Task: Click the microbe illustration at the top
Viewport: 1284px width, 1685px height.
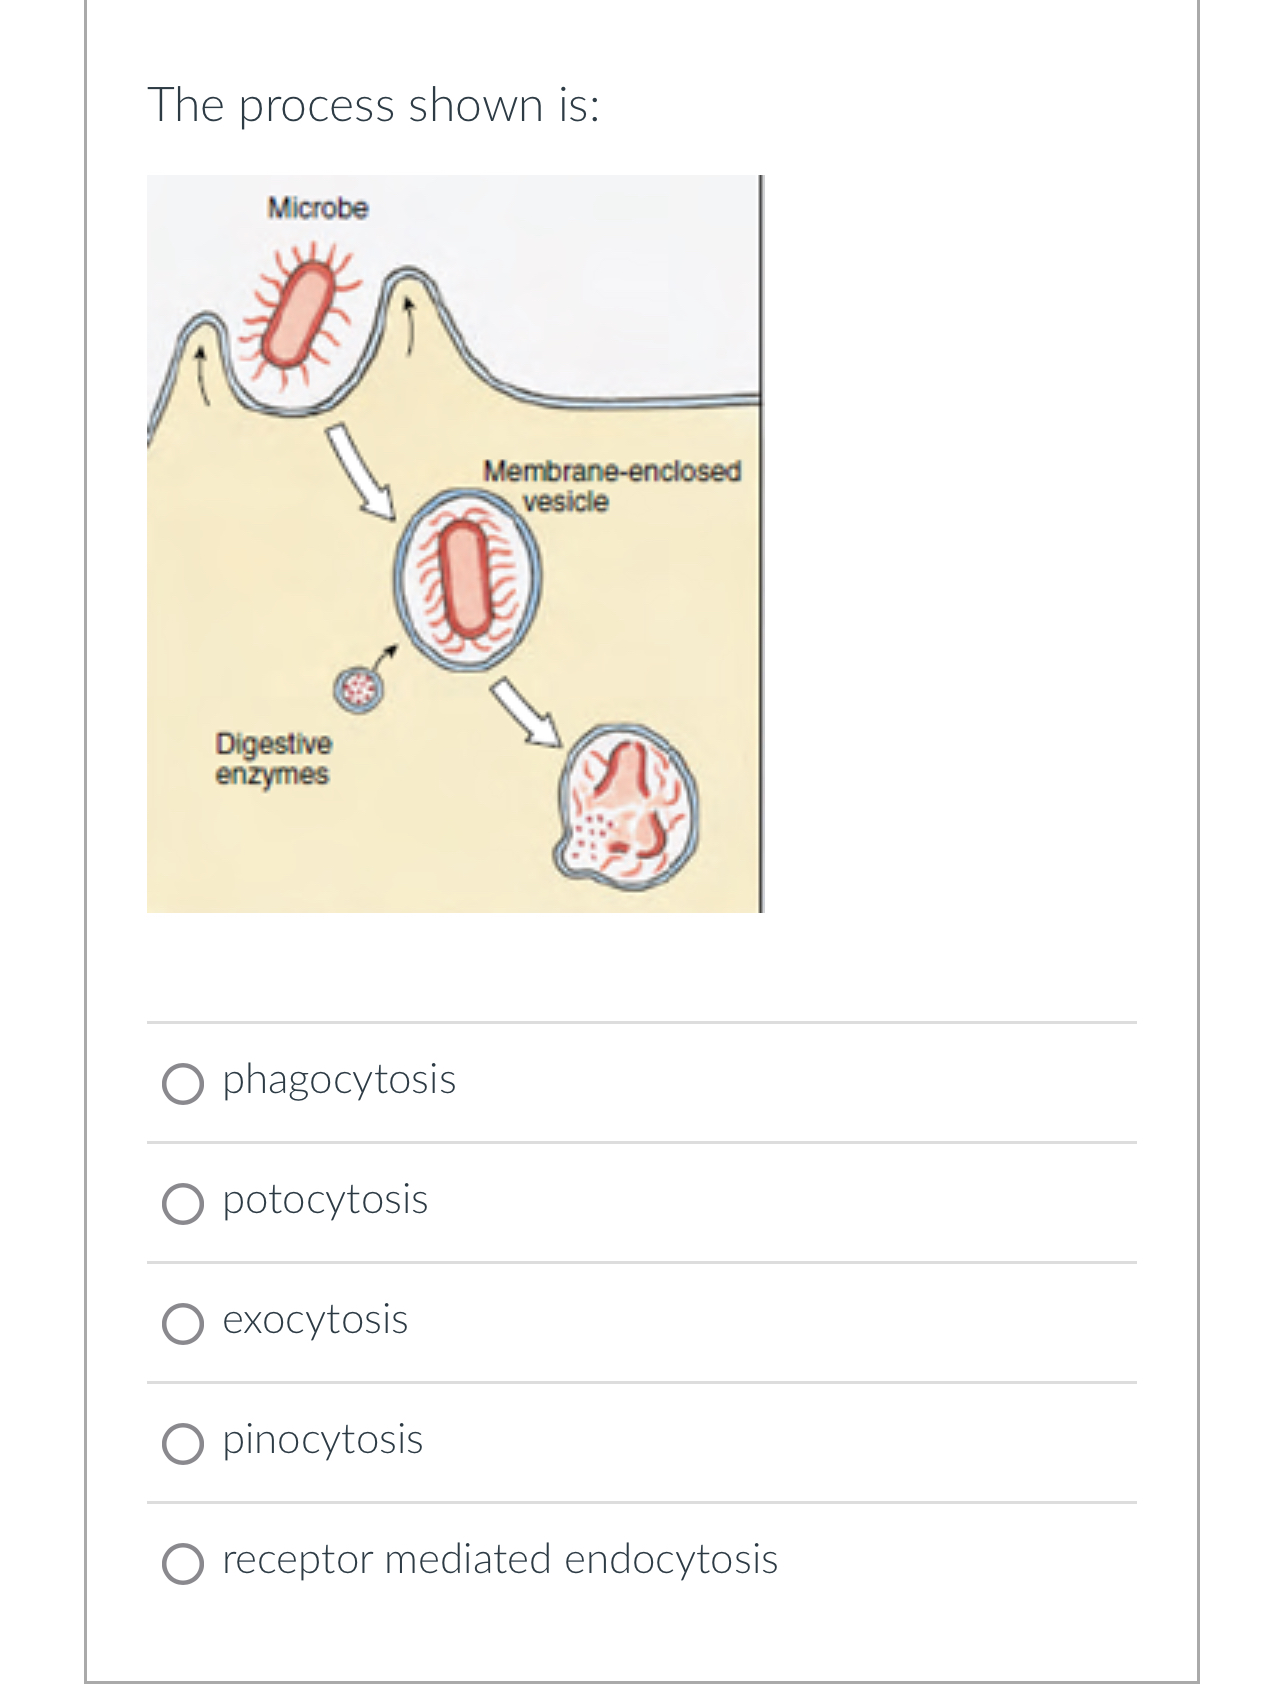Action: pos(300,315)
